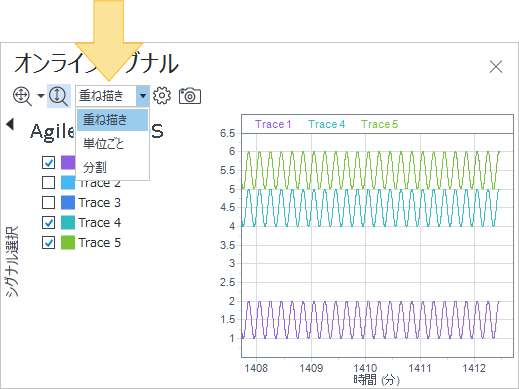Select the Trace 5 label in the list
519x389 pixels.
(x=99, y=243)
